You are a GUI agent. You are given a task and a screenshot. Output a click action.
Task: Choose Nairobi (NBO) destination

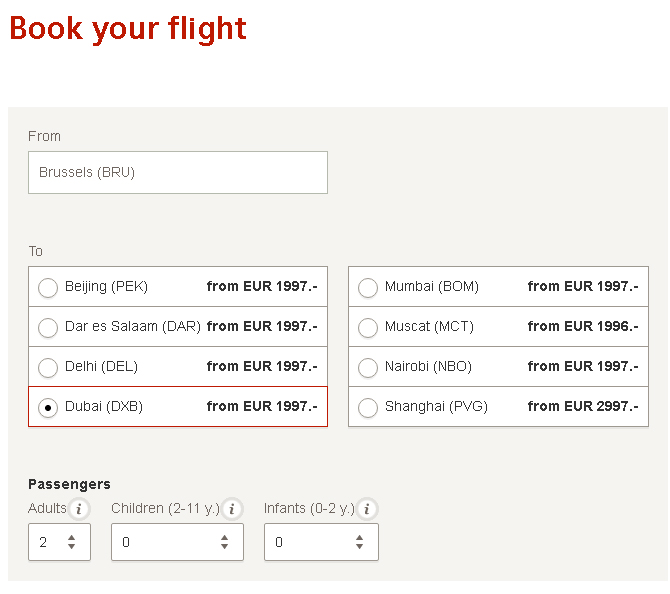point(368,367)
